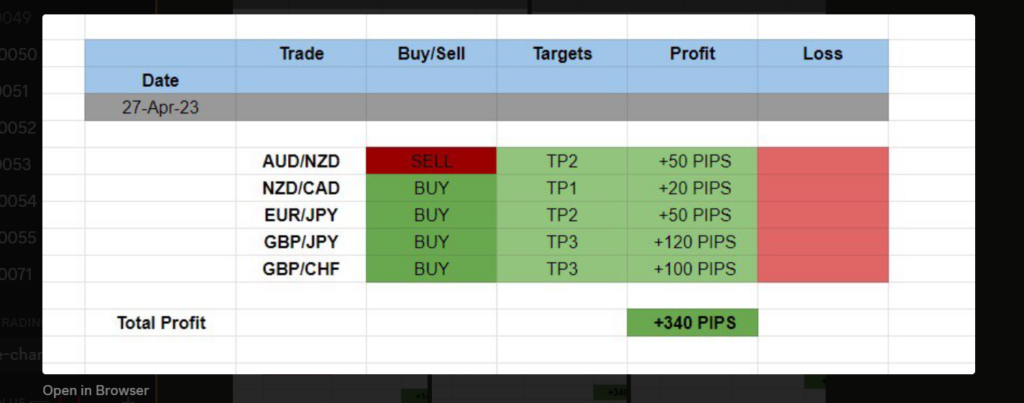Screen dimensions: 1024x403
Task: Select the +120 PIPS profit cell
Action: pos(692,242)
